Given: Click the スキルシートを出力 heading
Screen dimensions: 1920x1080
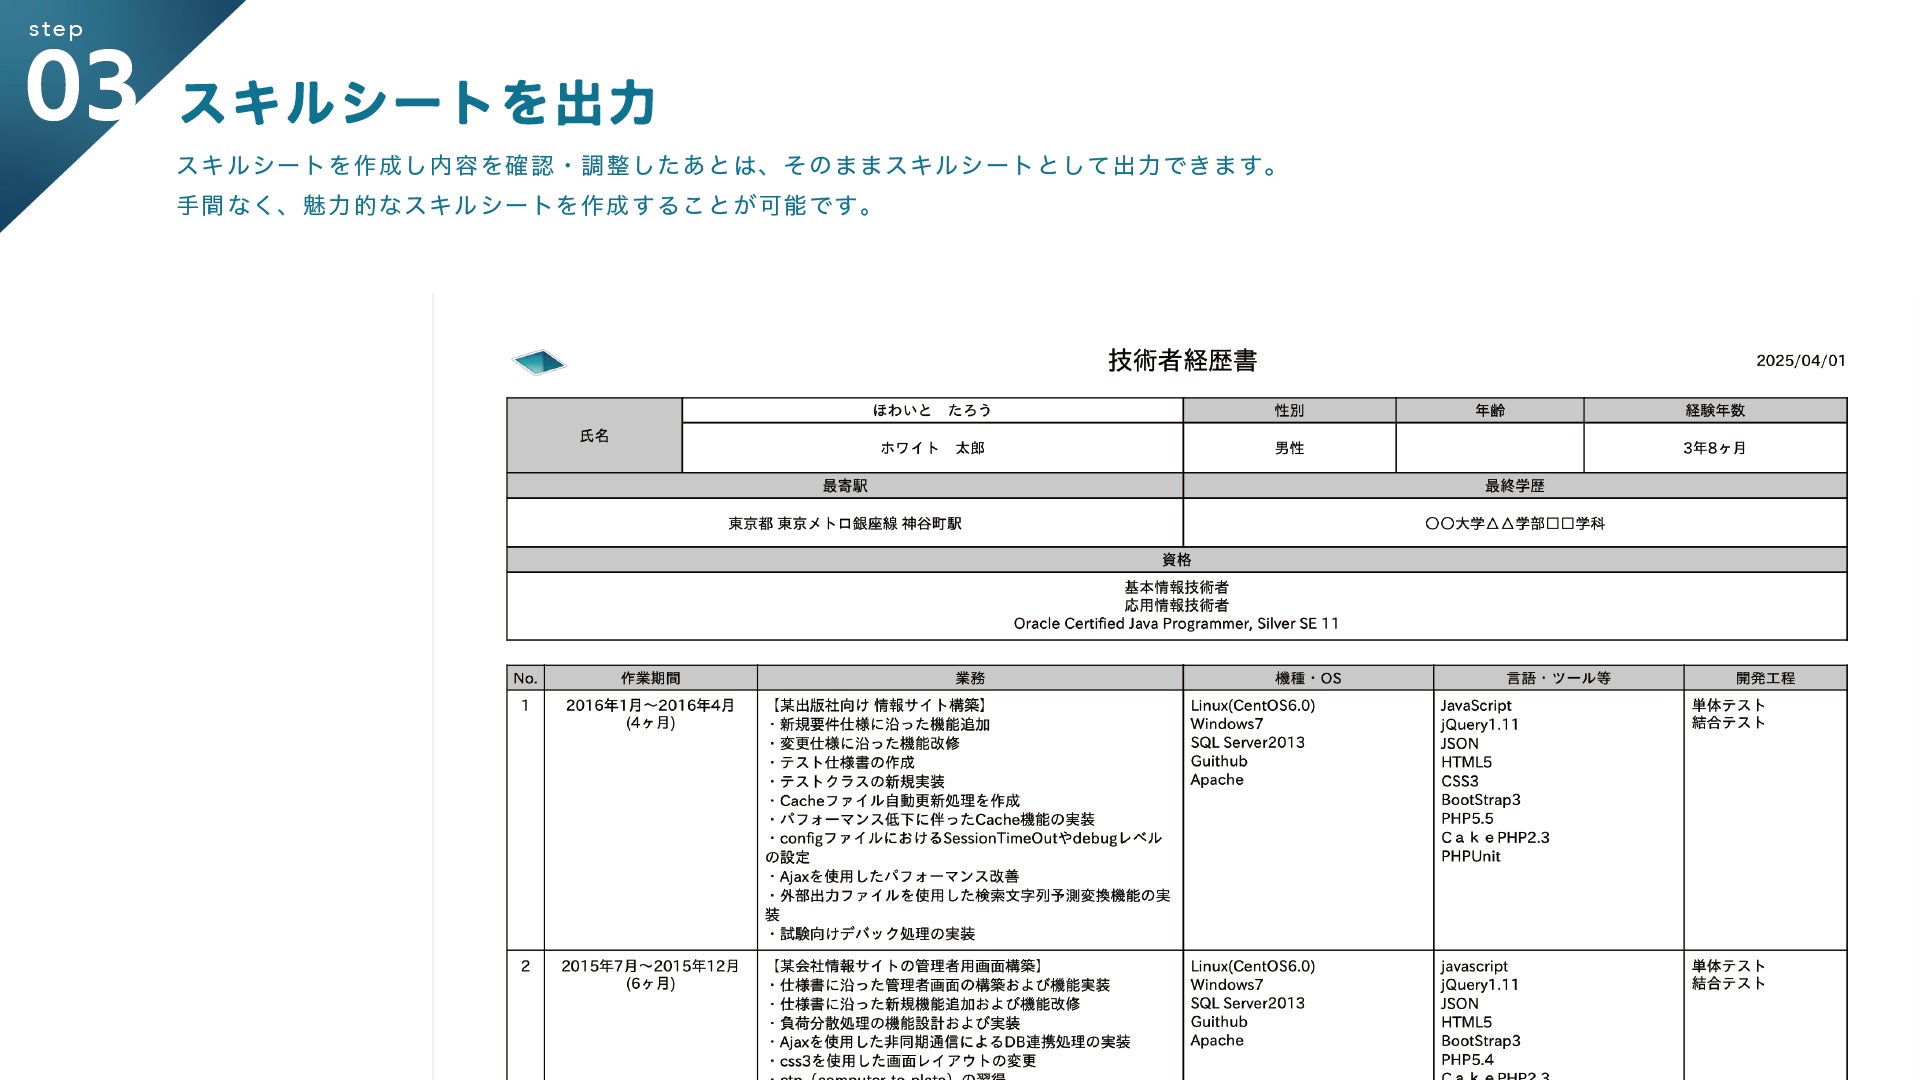Looking at the screenshot, I should (418, 103).
